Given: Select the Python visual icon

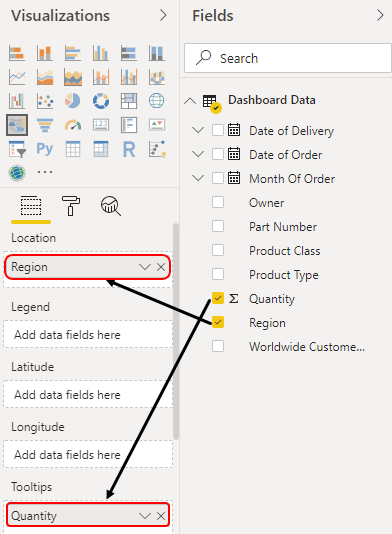Looking at the screenshot, I should click(x=45, y=149).
